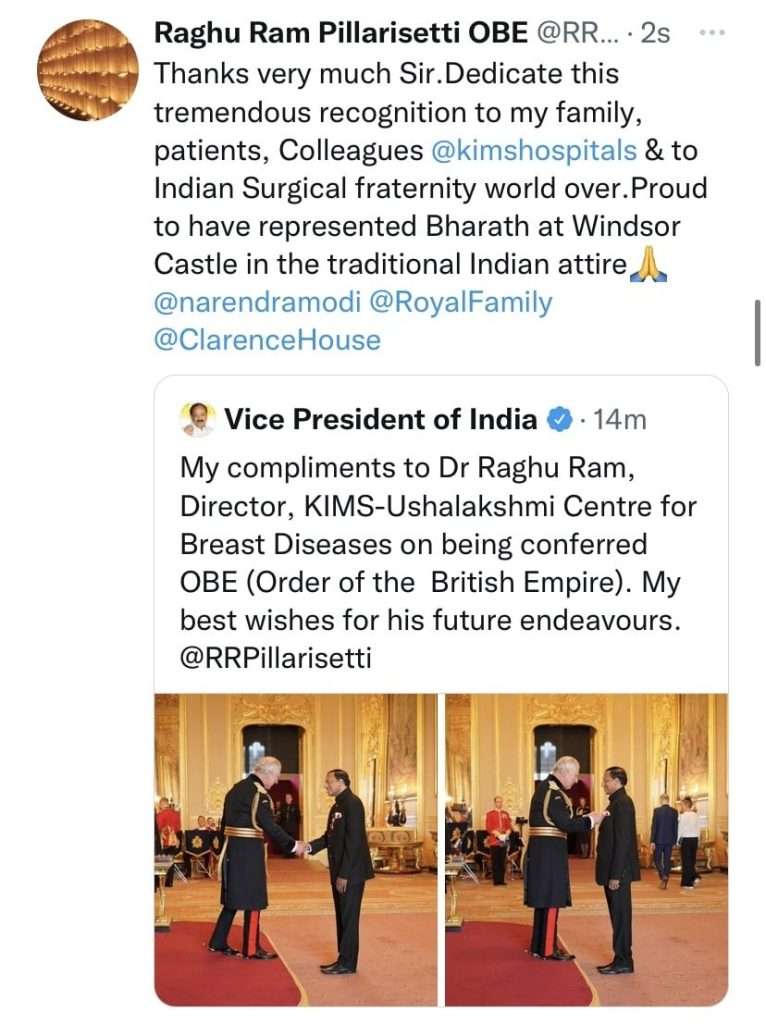
Task: Open Raghu Ram Pillarisetti's profile avatar
Action: click(88, 70)
